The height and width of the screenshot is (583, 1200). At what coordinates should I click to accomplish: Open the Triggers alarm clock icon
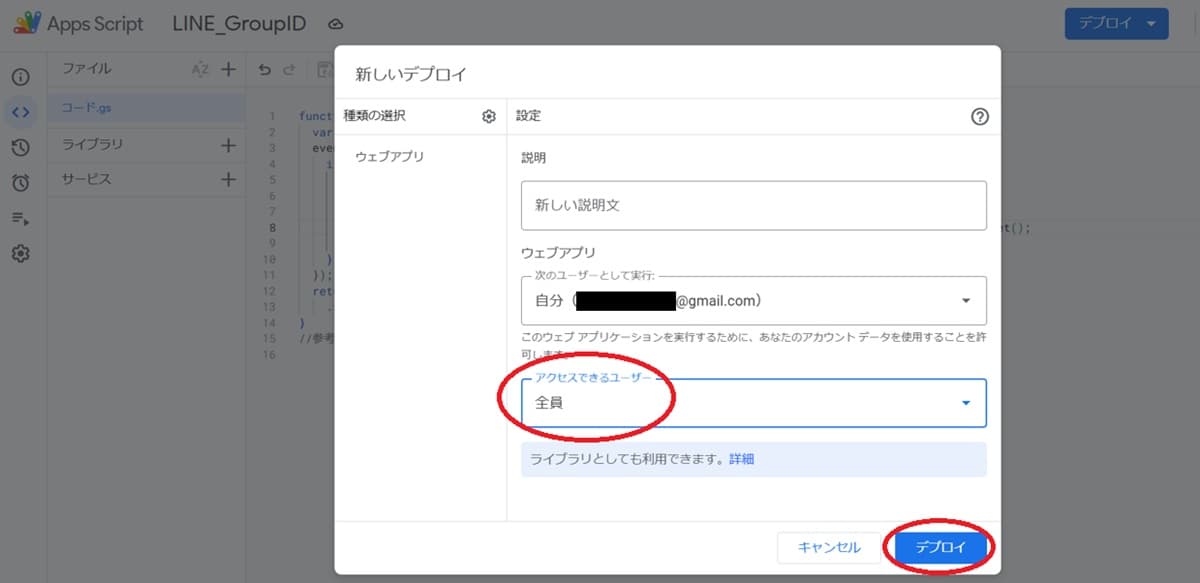pos(20,183)
